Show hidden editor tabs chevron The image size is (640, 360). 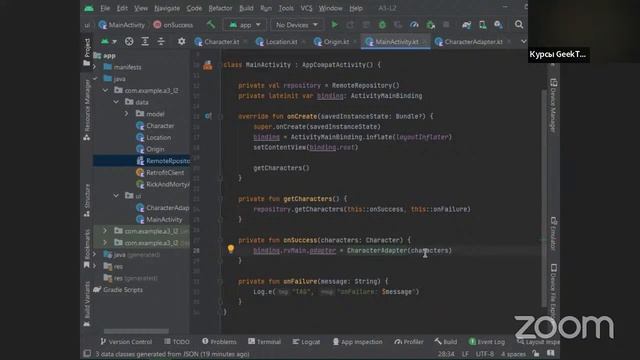point(523,42)
